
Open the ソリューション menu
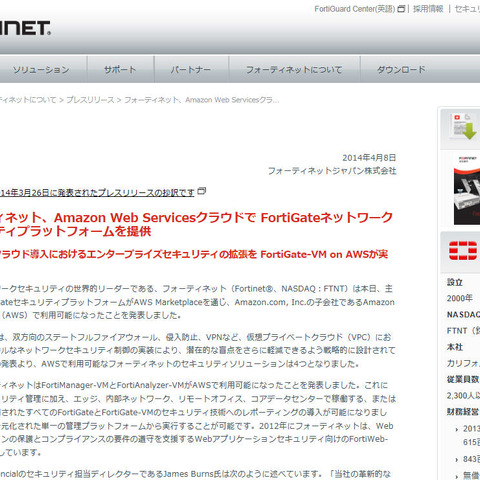coord(41,70)
